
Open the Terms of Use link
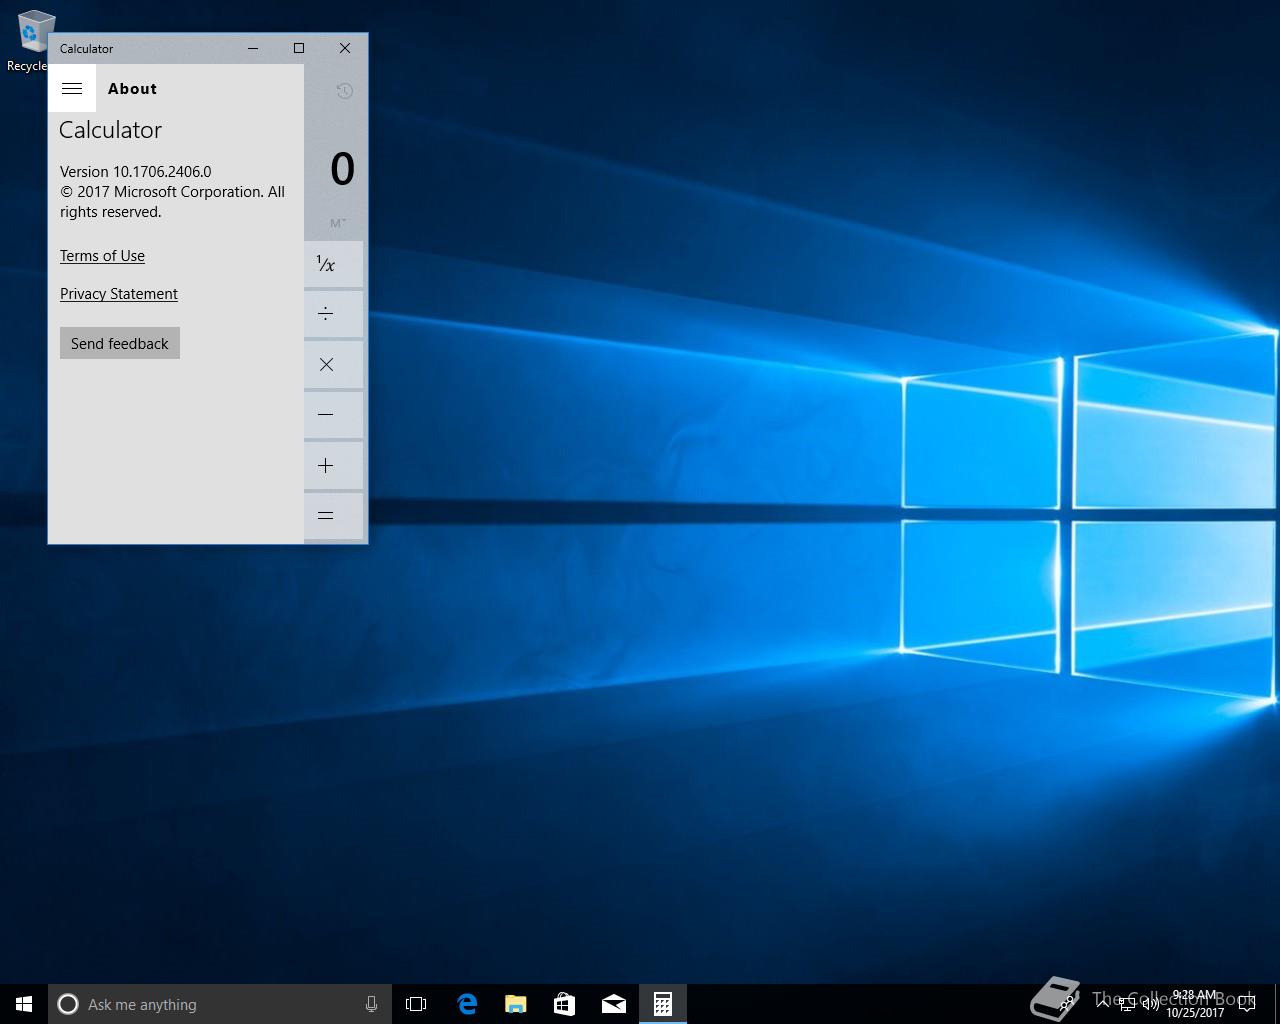pyautogui.click(x=102, y=256)
